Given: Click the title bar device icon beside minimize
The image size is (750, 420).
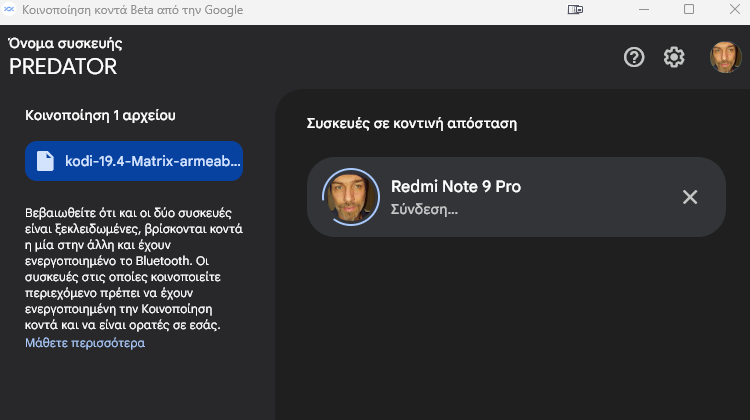Looking at the screenshot, I should 575,10.
